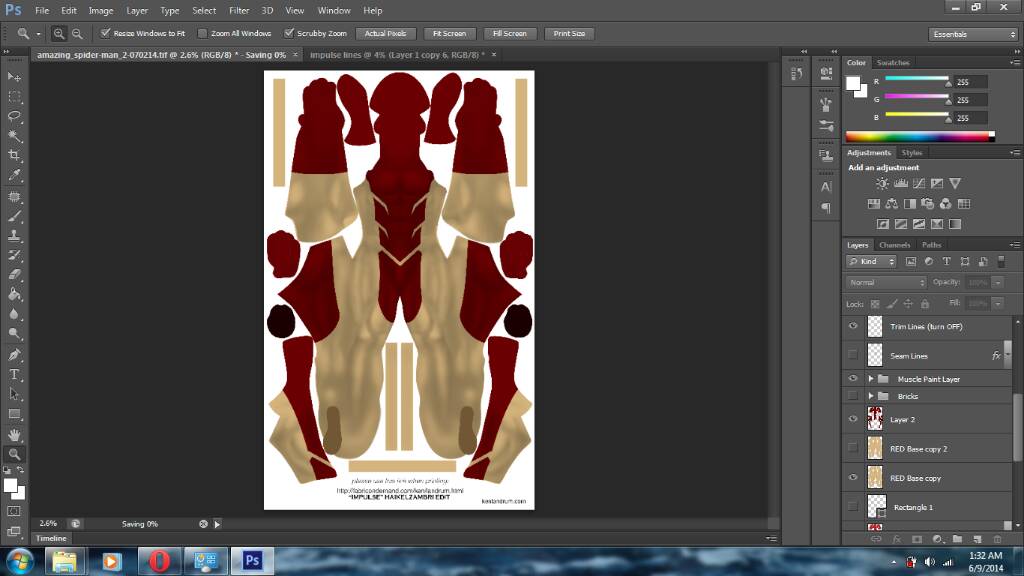Select the Paint Bucket tool
Screen dimensions: 1024x576
pyautogui.click(x=14, y=295)
